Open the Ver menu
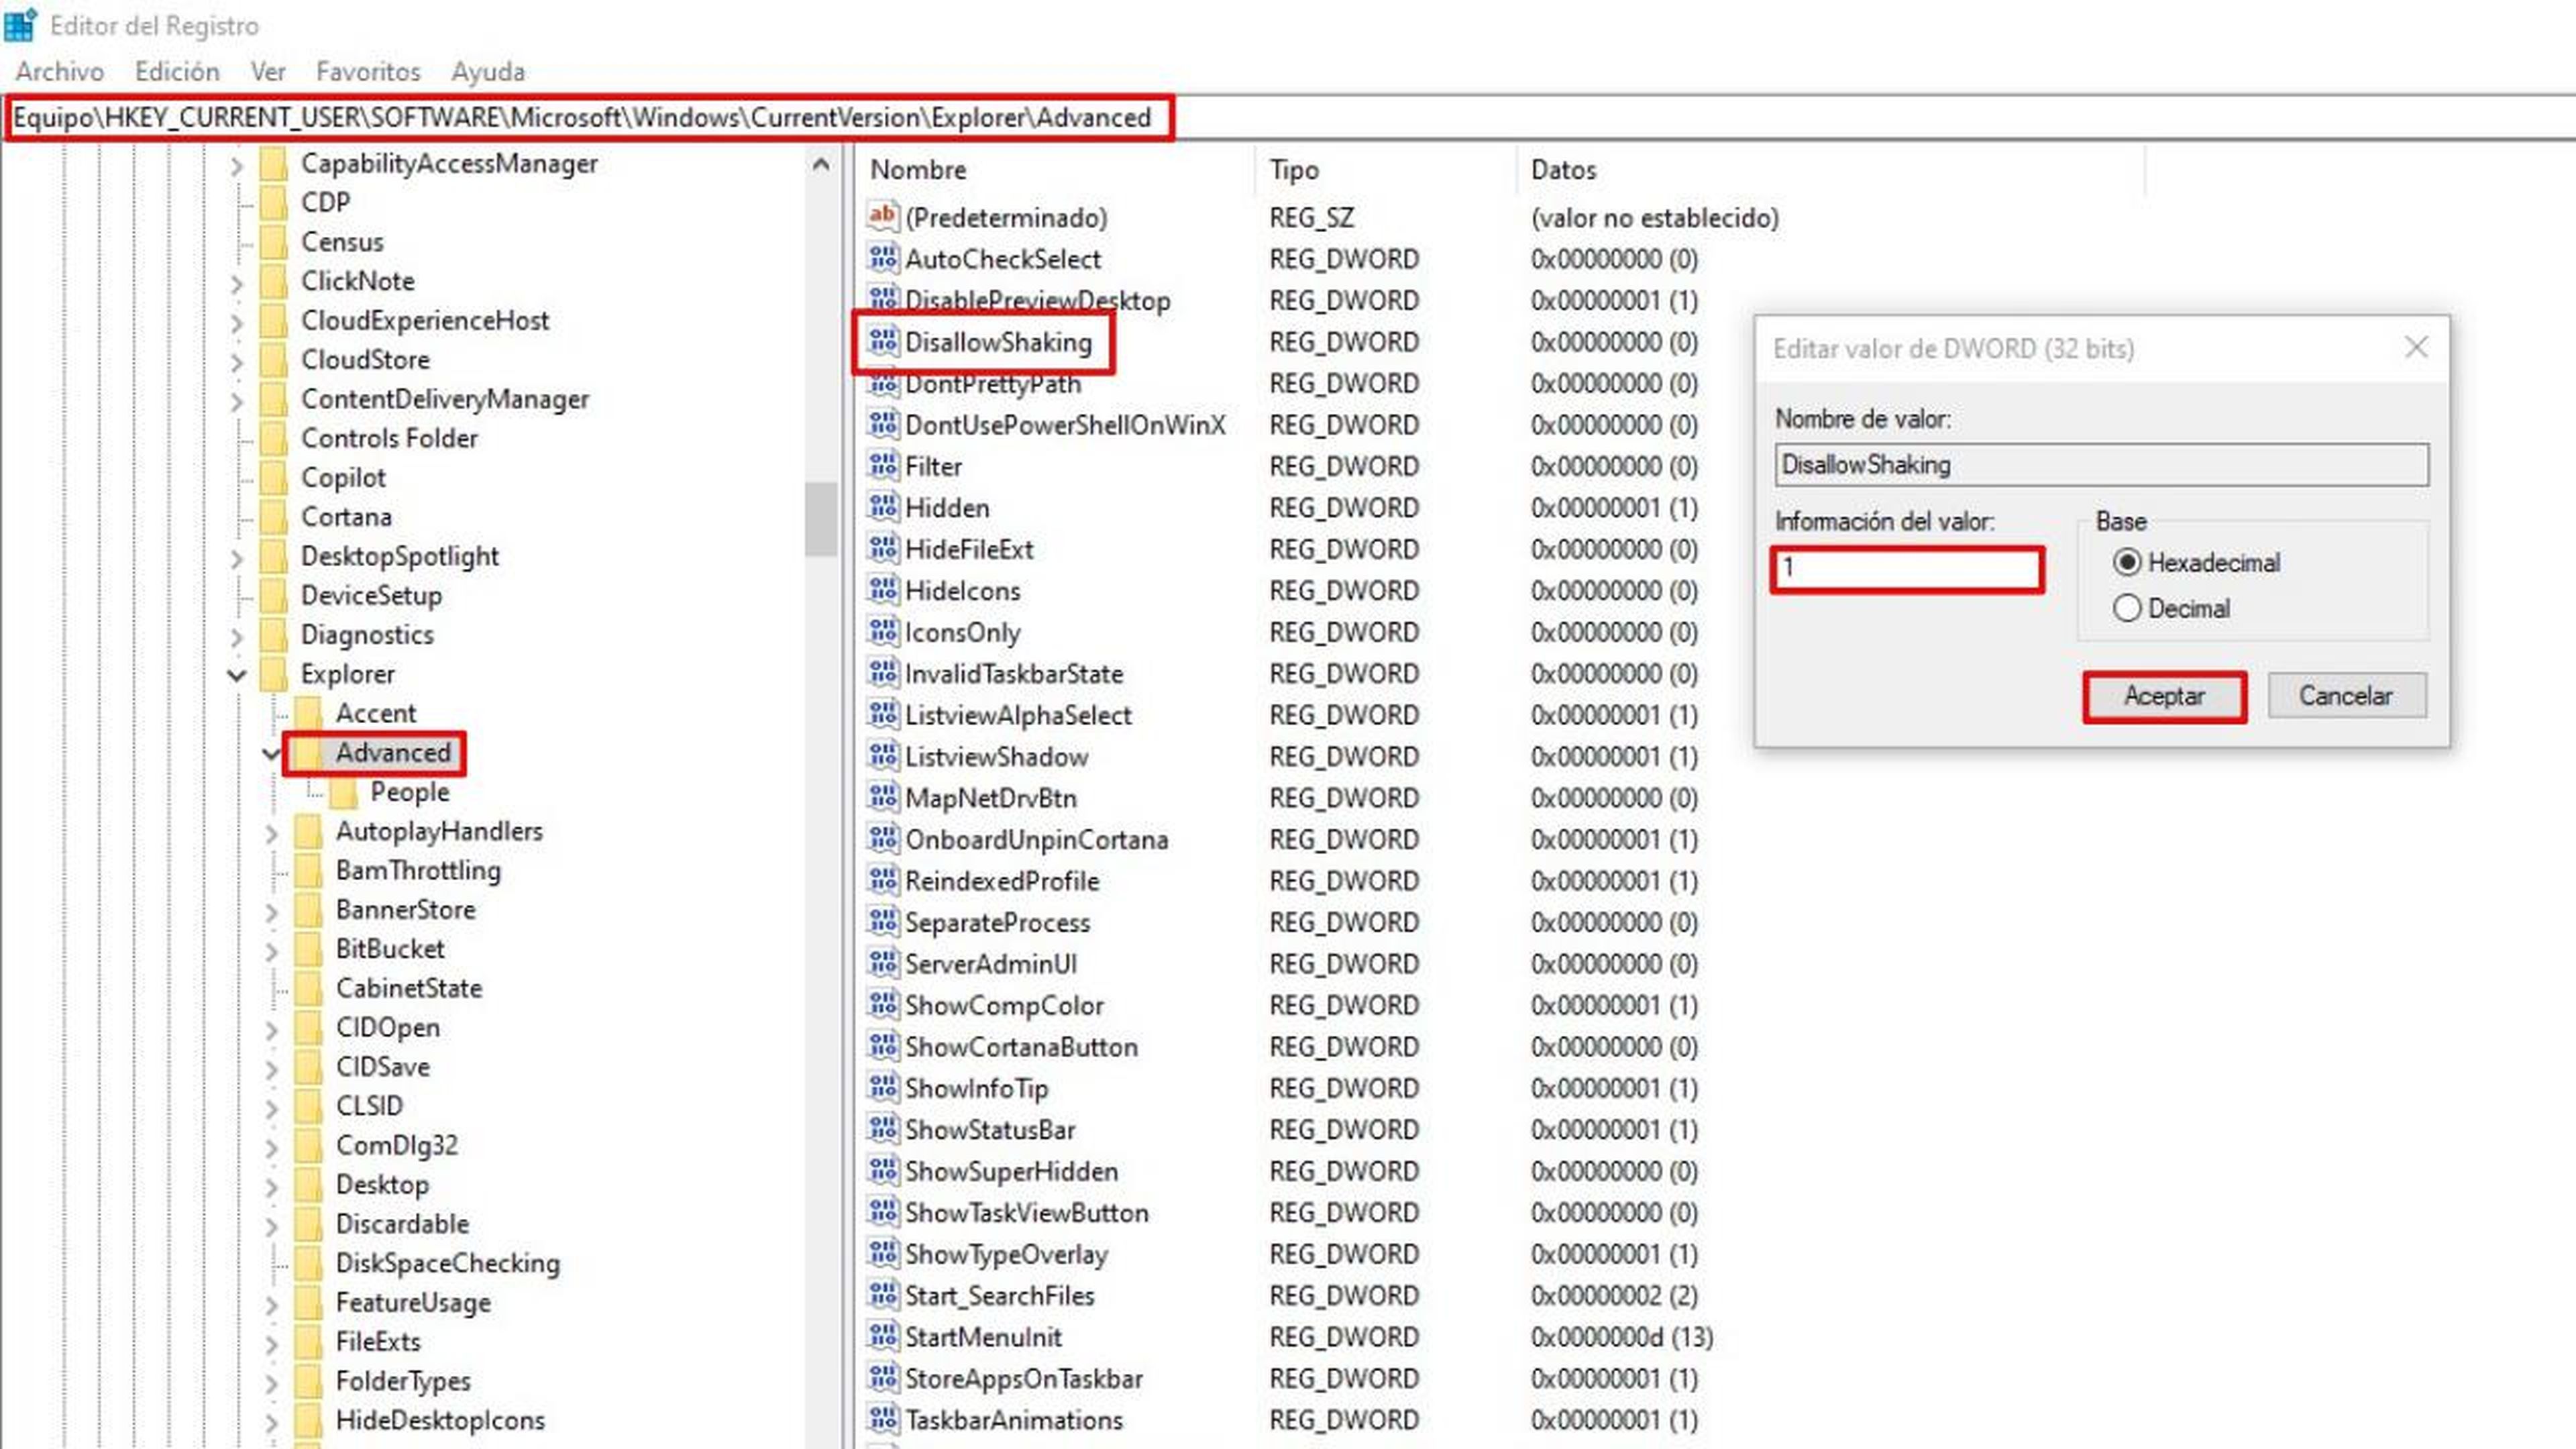 268,71
